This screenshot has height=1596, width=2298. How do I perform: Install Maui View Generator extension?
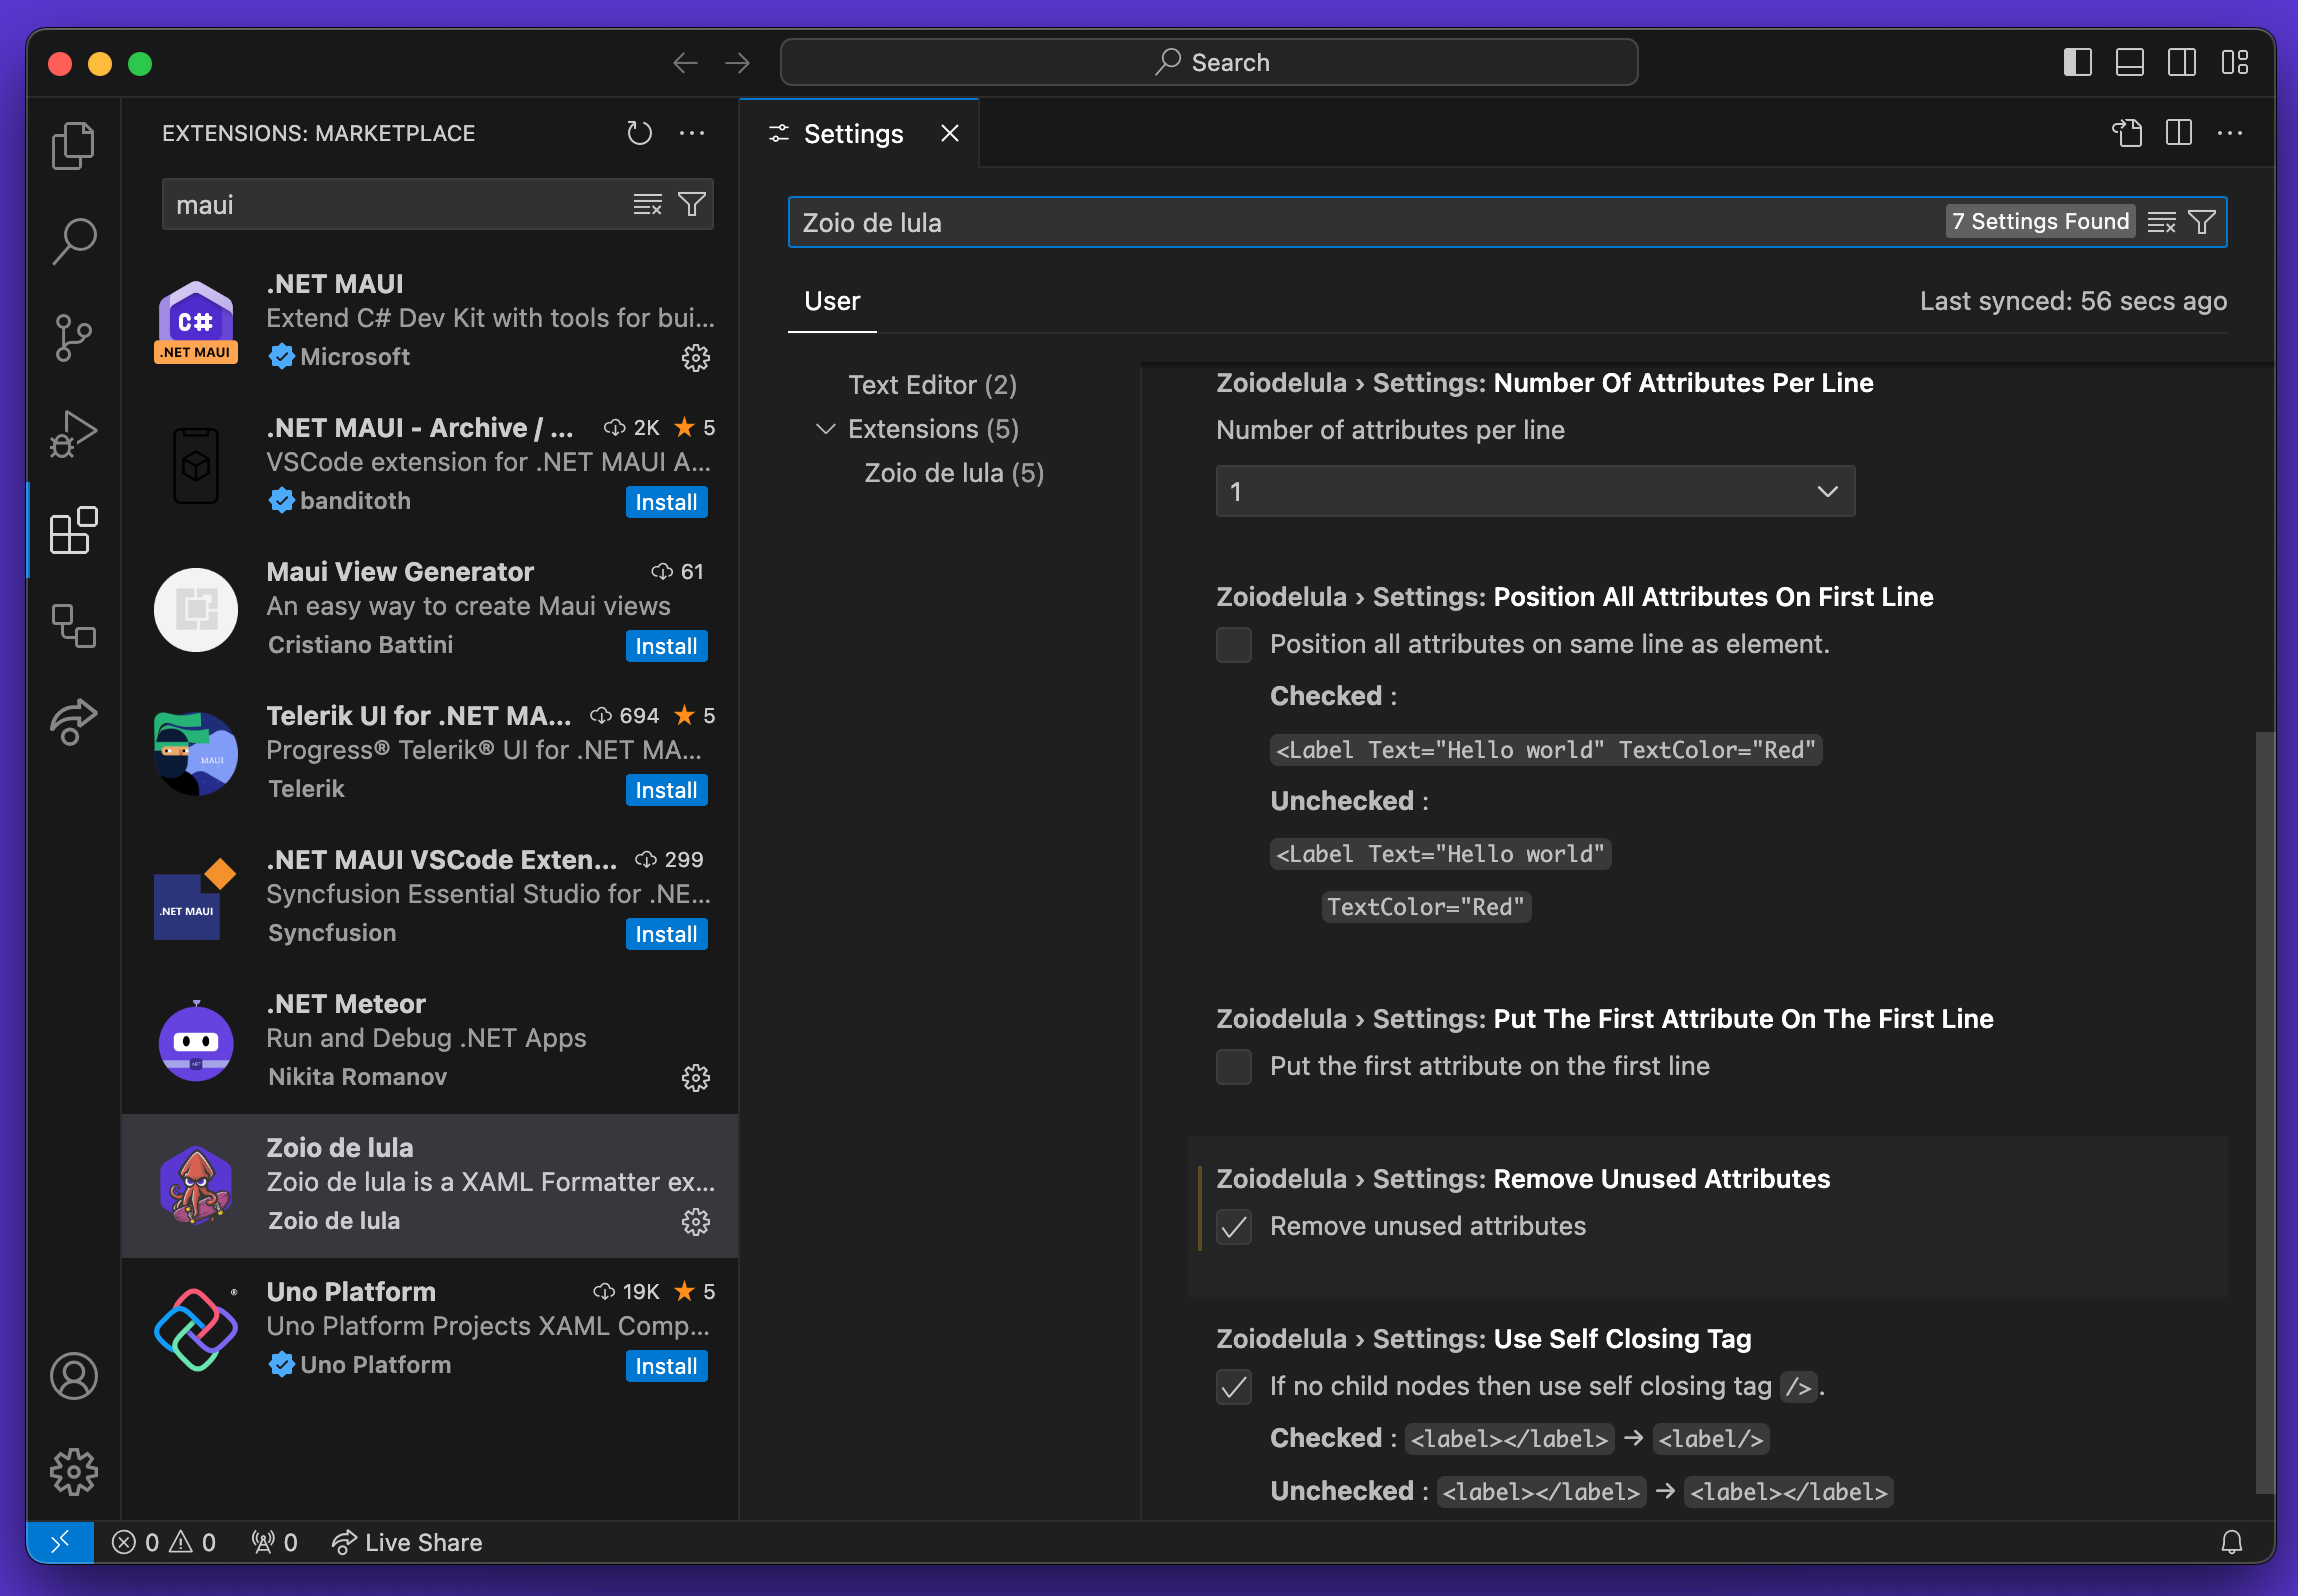point(666,646)
